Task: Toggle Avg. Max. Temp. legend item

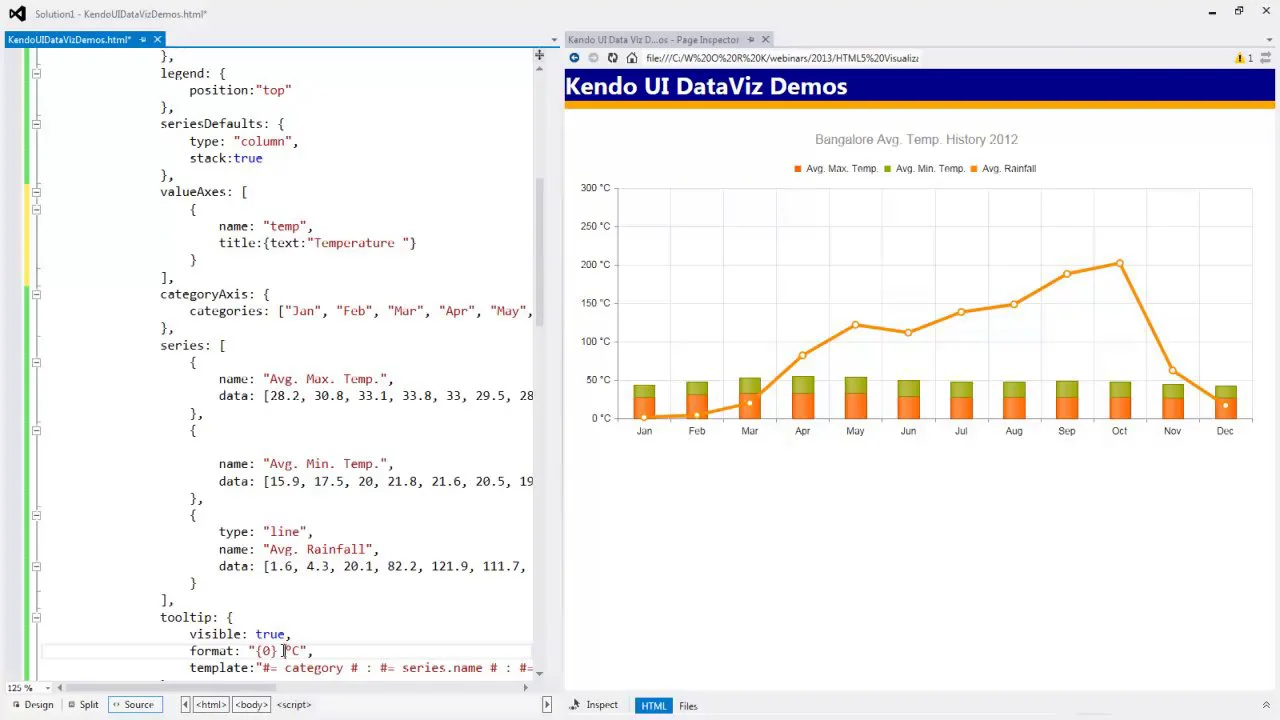Action: tap(836, 169)
